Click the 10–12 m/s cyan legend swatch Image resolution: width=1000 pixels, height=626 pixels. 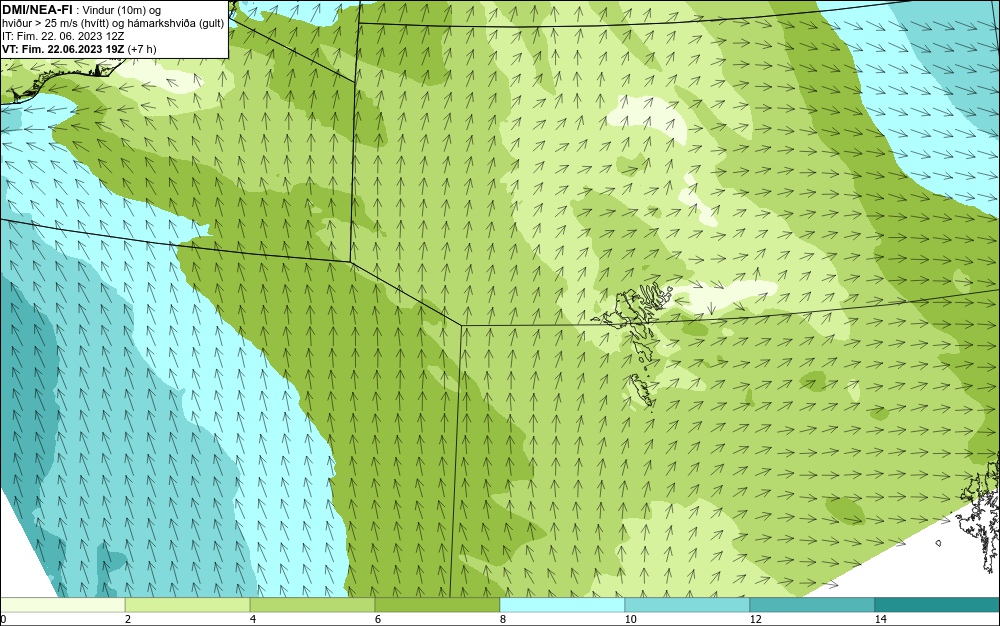coord(688,604)
